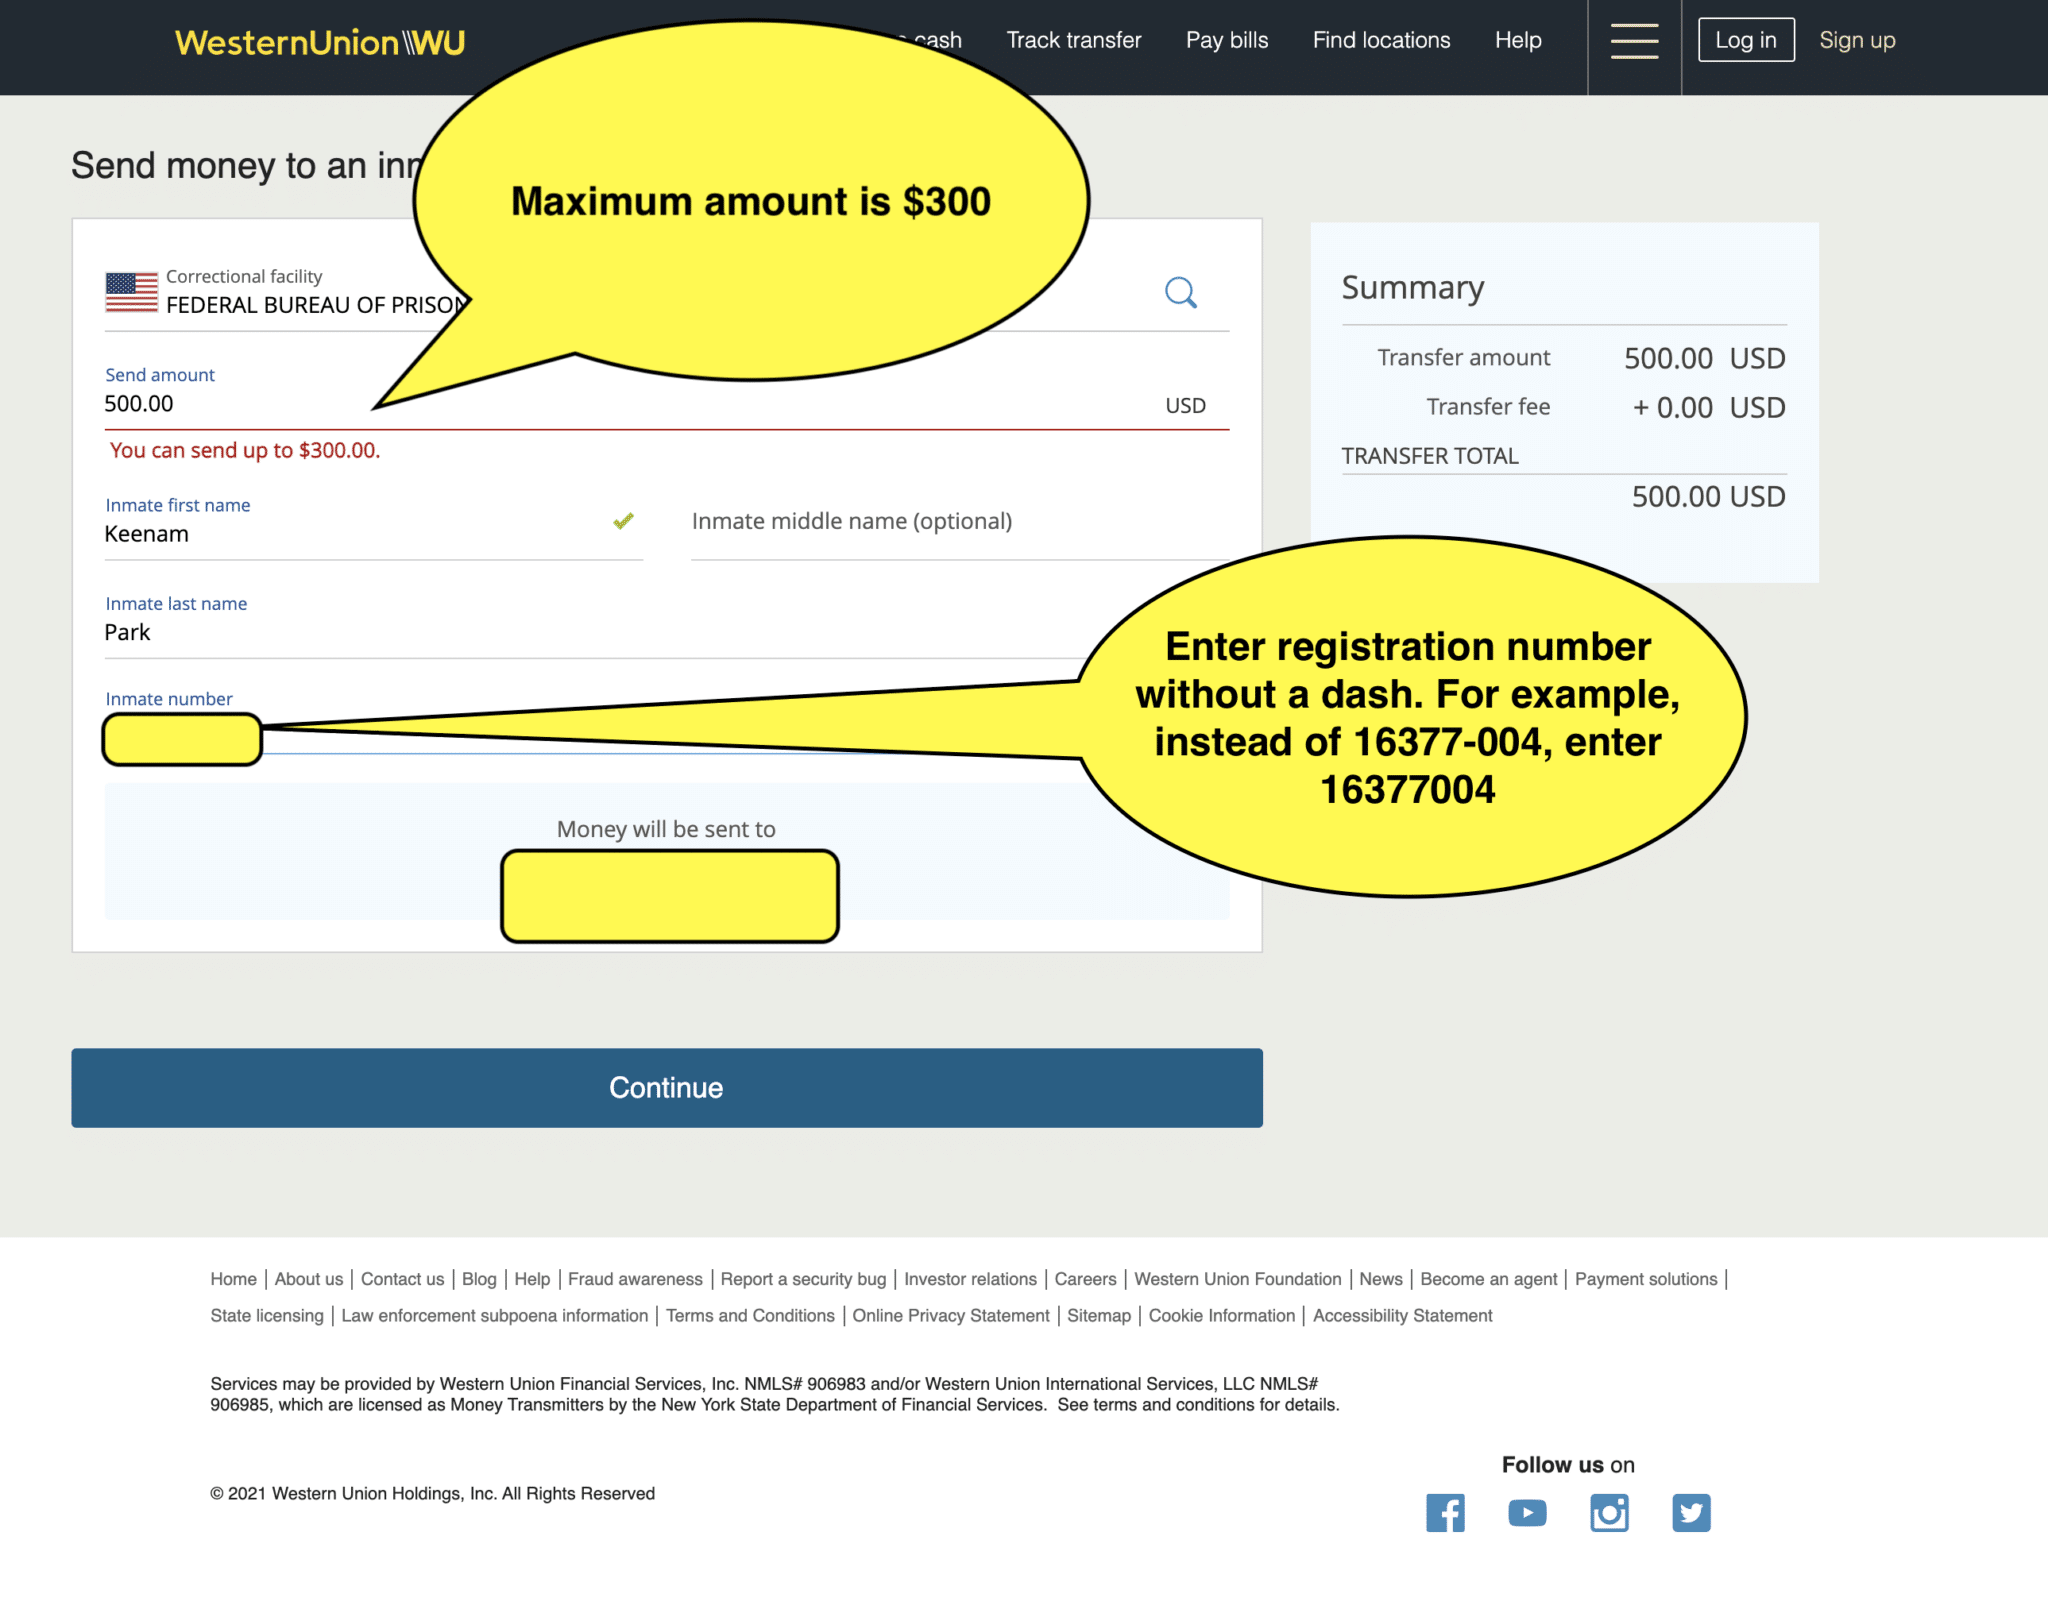
Task: Open the Become an agent link
Action: [1489, 1279]
